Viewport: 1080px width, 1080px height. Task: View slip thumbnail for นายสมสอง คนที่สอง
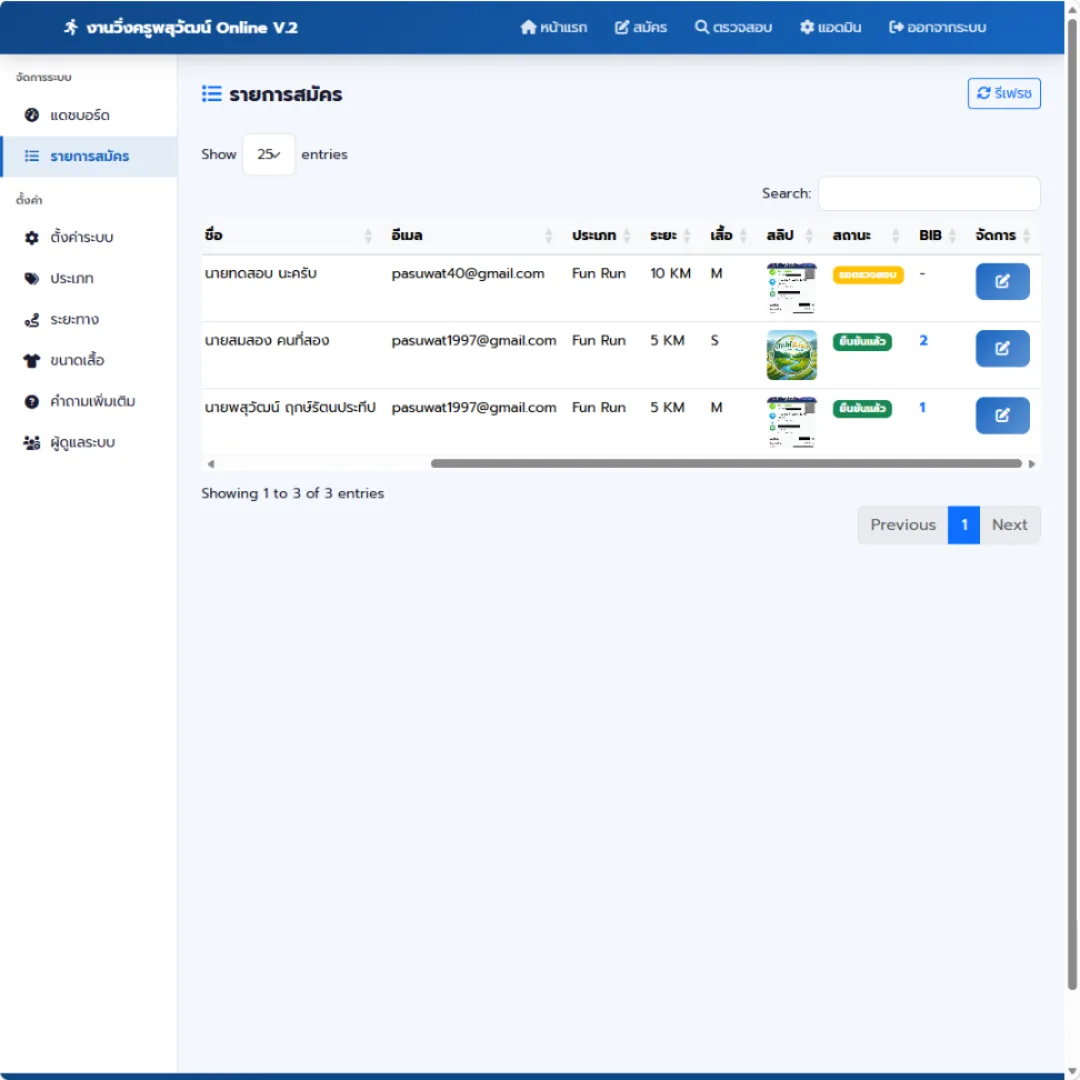tap(791, 355)
